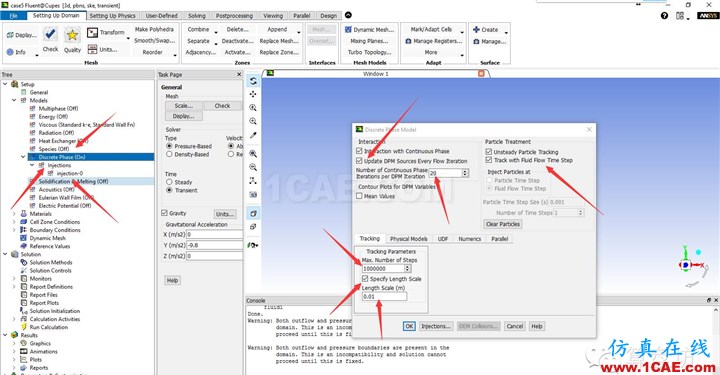The width and height of the screenshot is (720, 375).
Task: Collapse the Injections tree node
Action: tap(32, 165)
